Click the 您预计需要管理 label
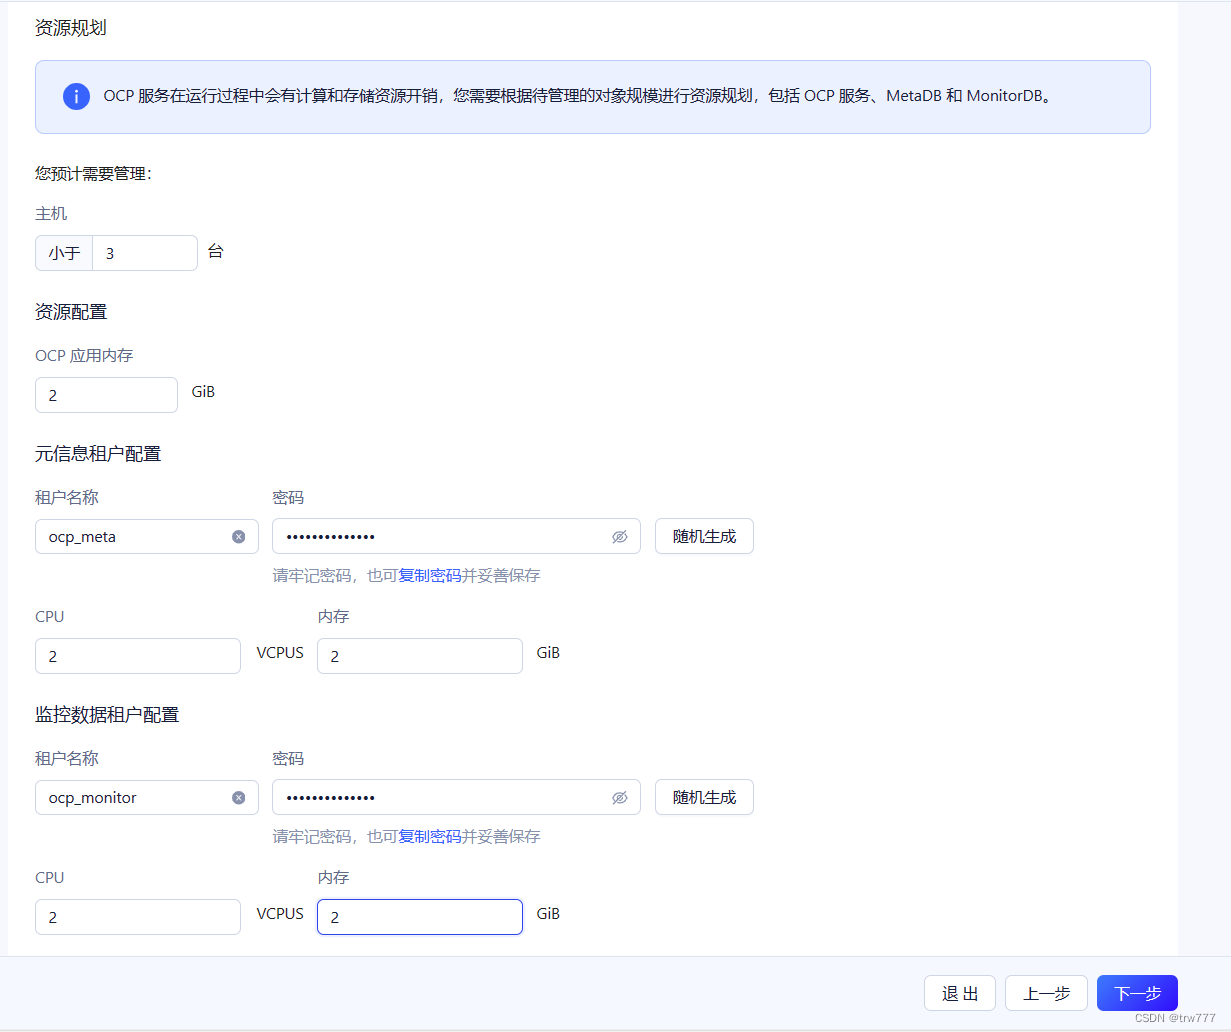This screenshot has width=1231, height=1032. pyautogui.click(x=93, y=174)
